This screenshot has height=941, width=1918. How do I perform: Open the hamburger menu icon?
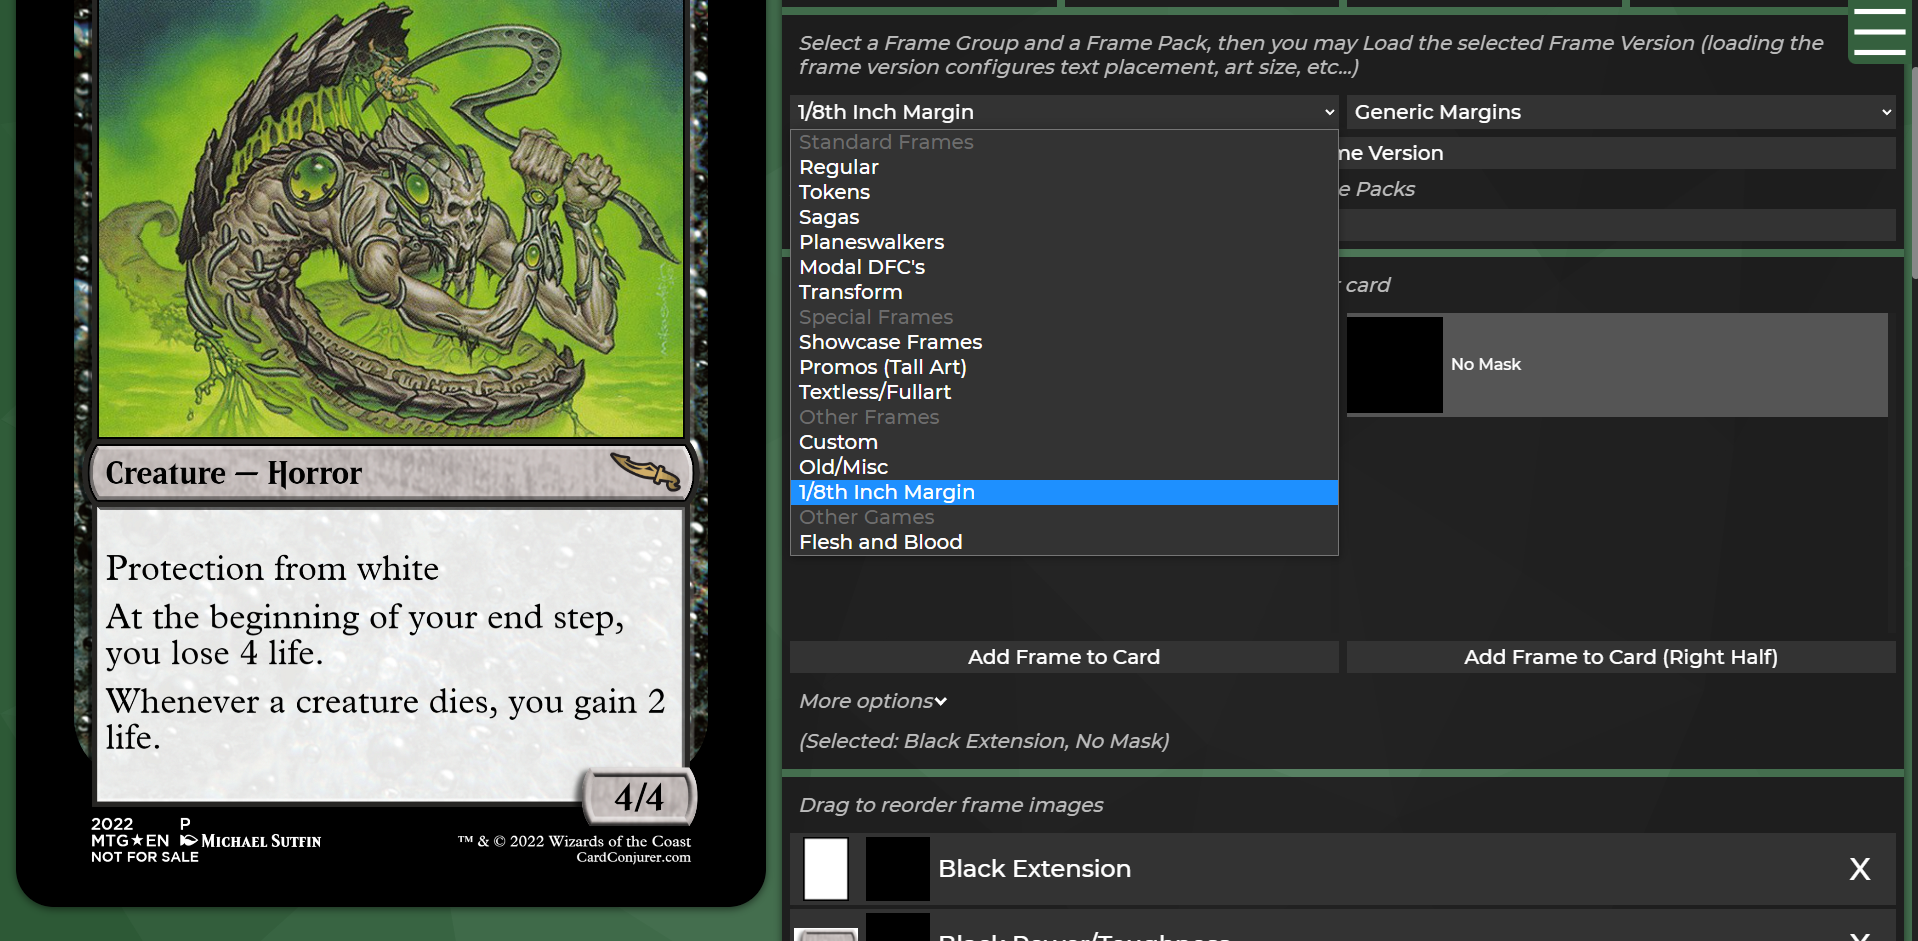tap(1879, 31)
